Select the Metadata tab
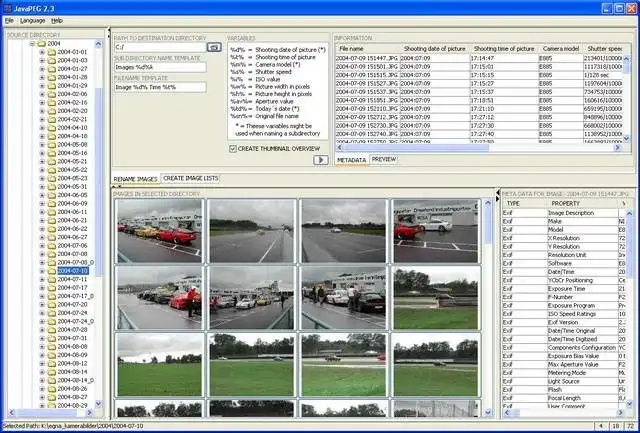 (x=351, y=160)
